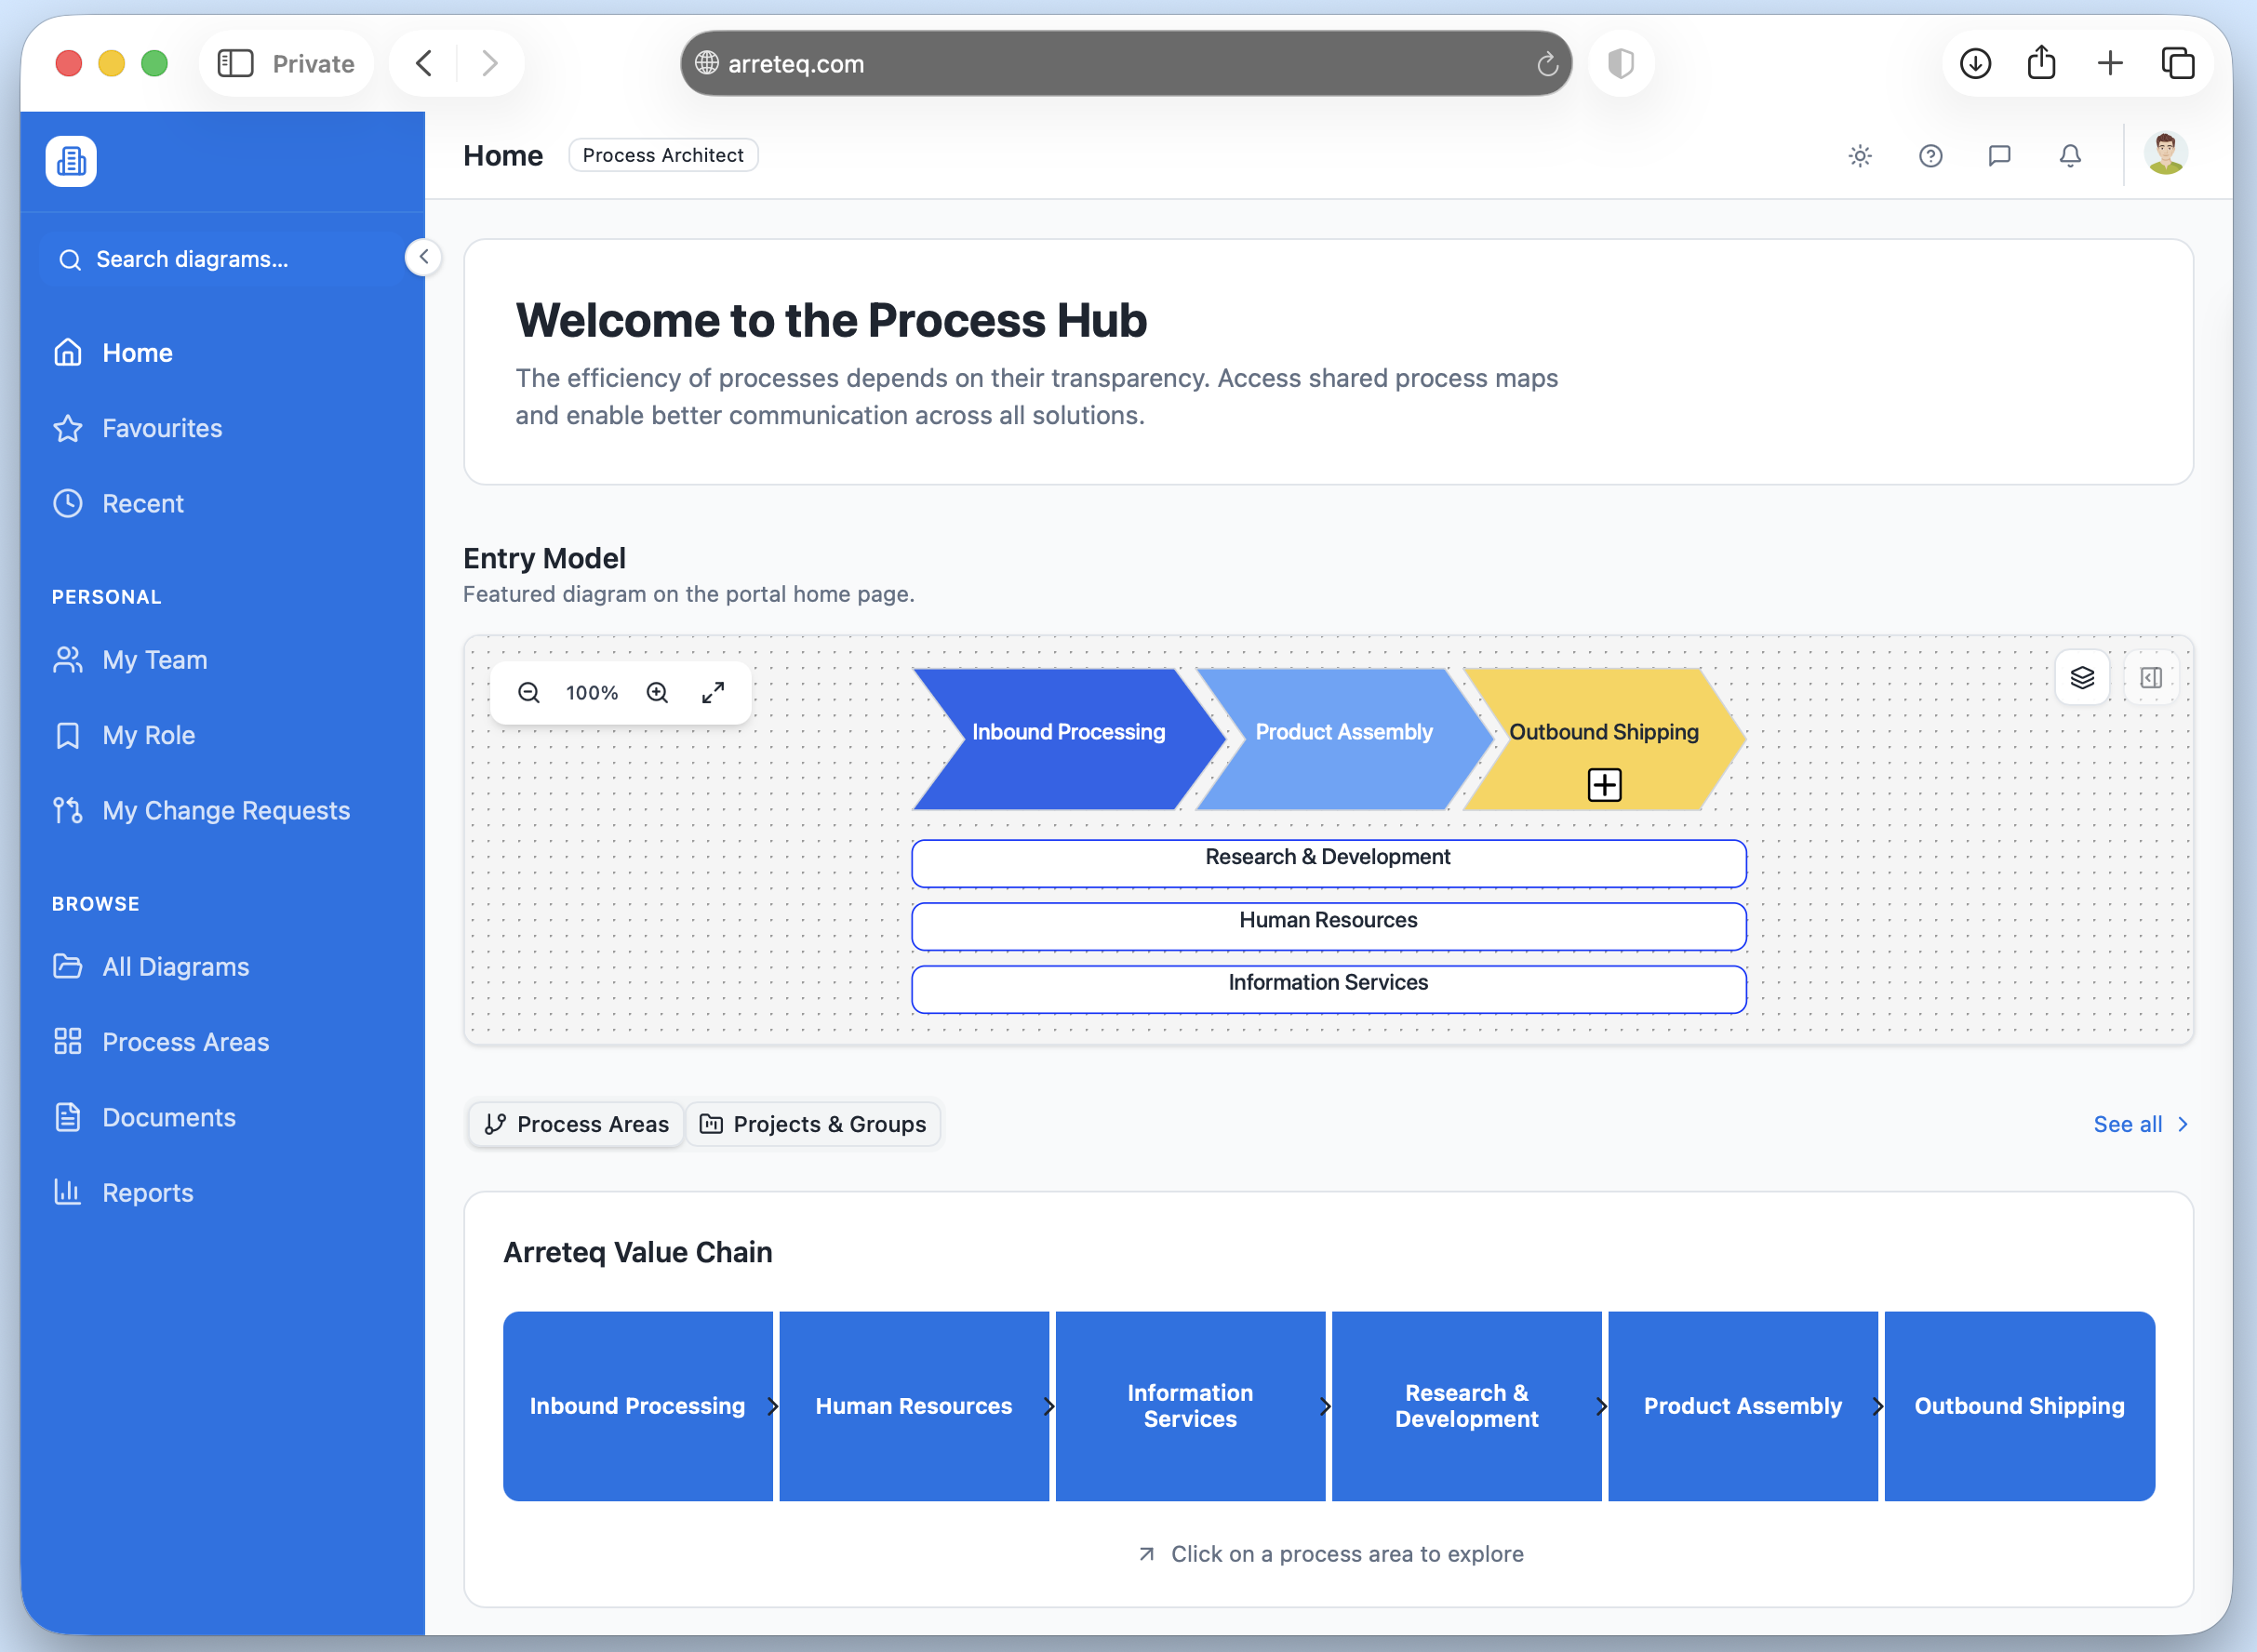Select the Process Areas tab
This screenshot has height=1652, width=2257.
(575, 1124)
